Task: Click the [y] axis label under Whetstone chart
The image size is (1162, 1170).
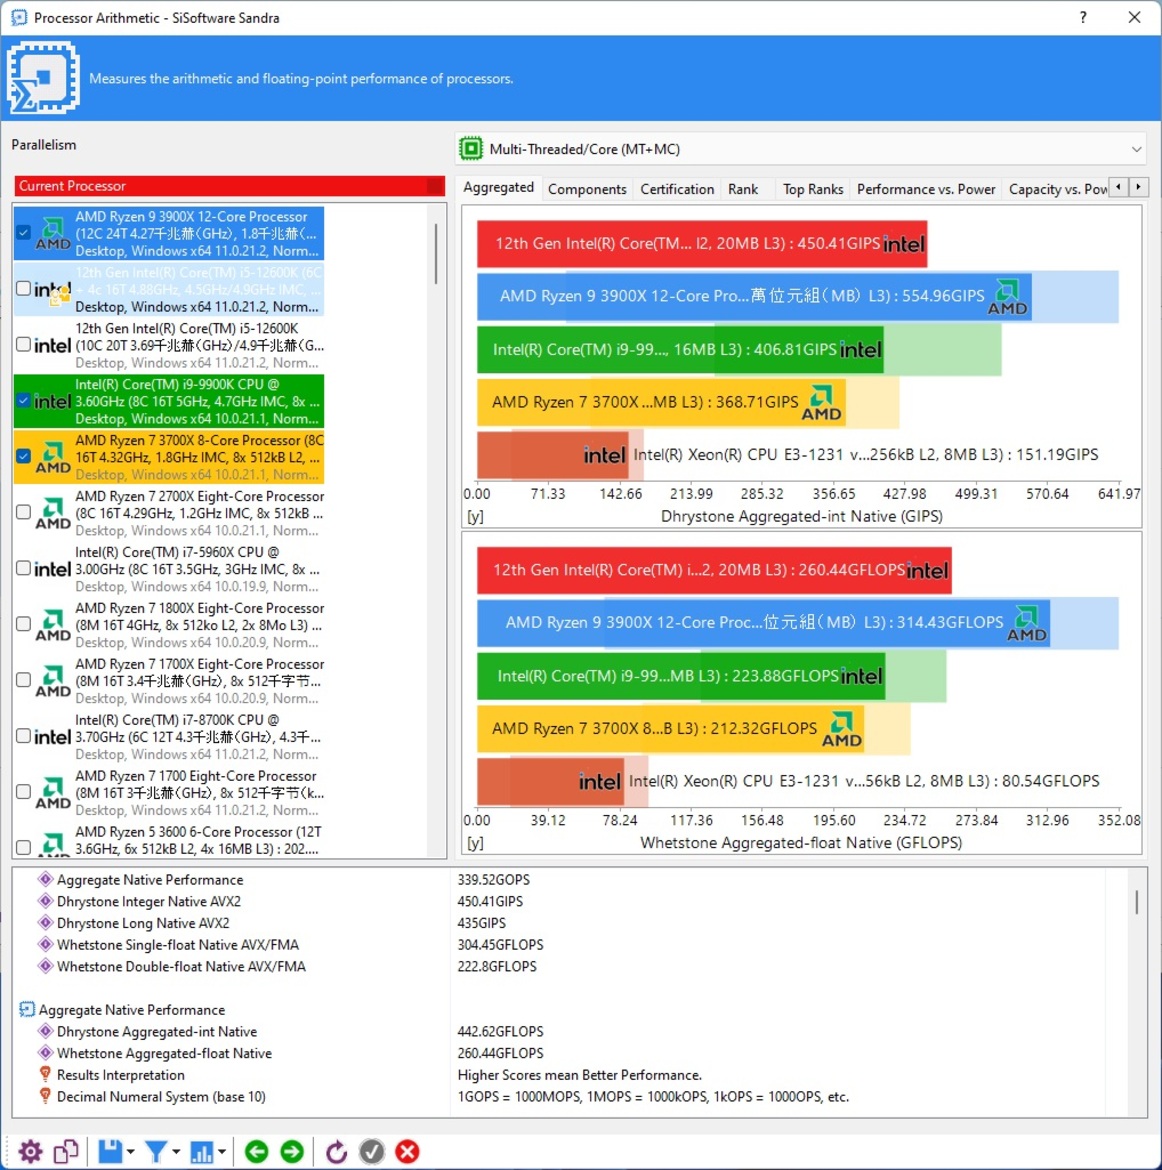Action: point(475,843)
